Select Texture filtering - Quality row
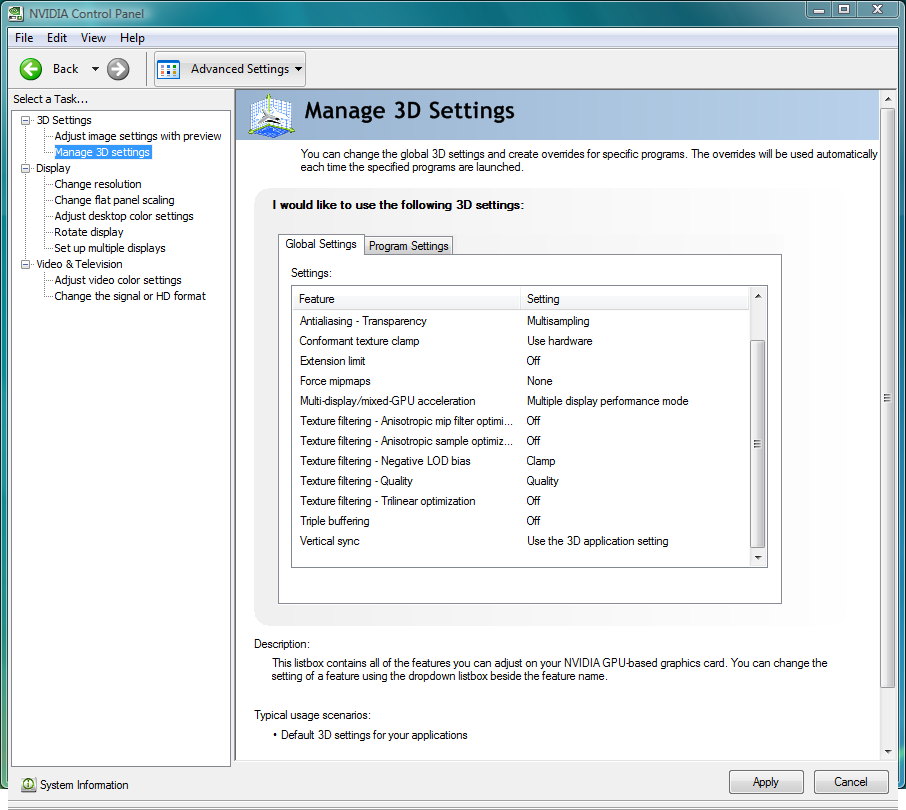This screenshot has width=906, height=810. click(521, 481)
